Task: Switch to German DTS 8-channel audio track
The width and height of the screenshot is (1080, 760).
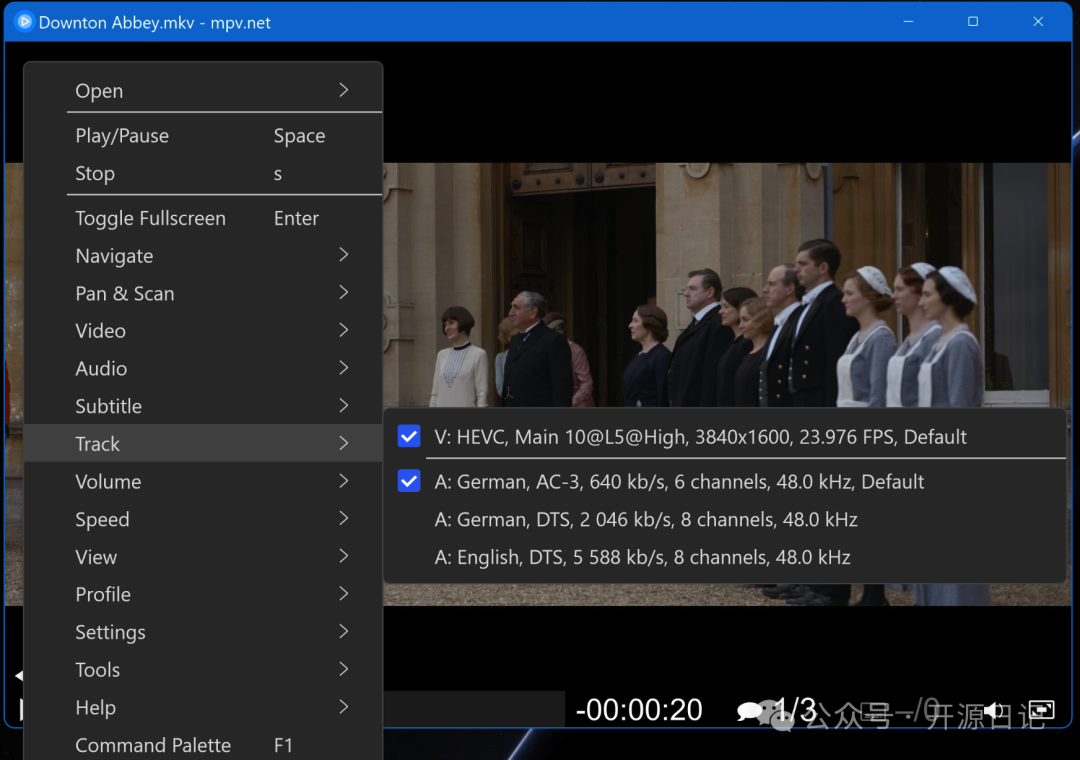Action: click(x=725, y=519)
